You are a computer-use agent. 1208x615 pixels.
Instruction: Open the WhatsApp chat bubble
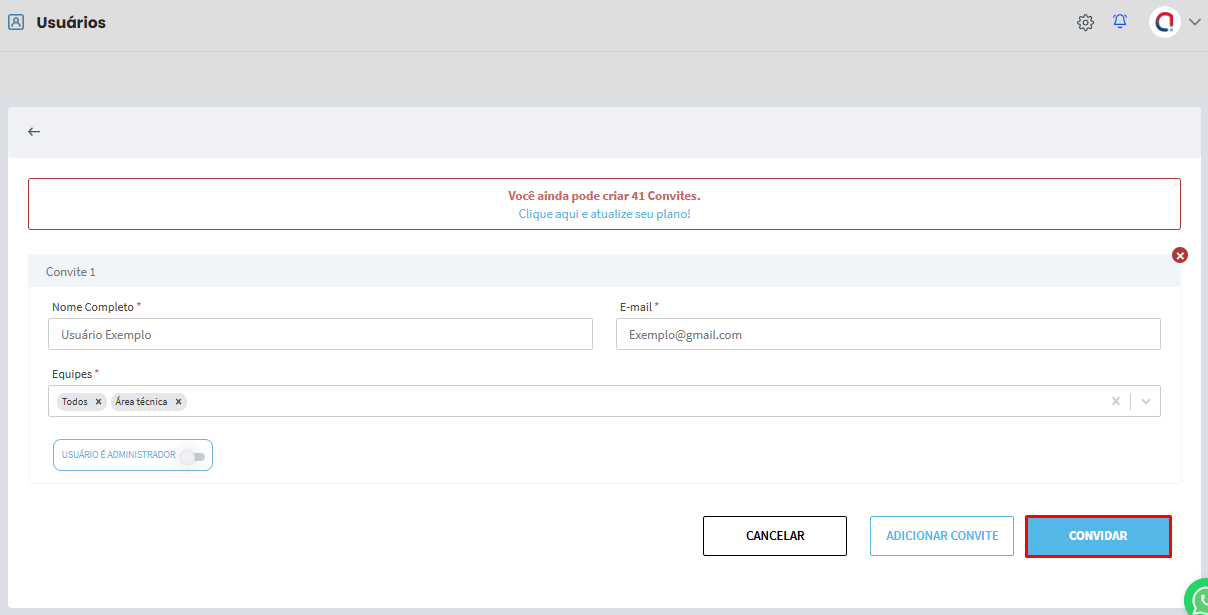click(x=1197, y=599)
